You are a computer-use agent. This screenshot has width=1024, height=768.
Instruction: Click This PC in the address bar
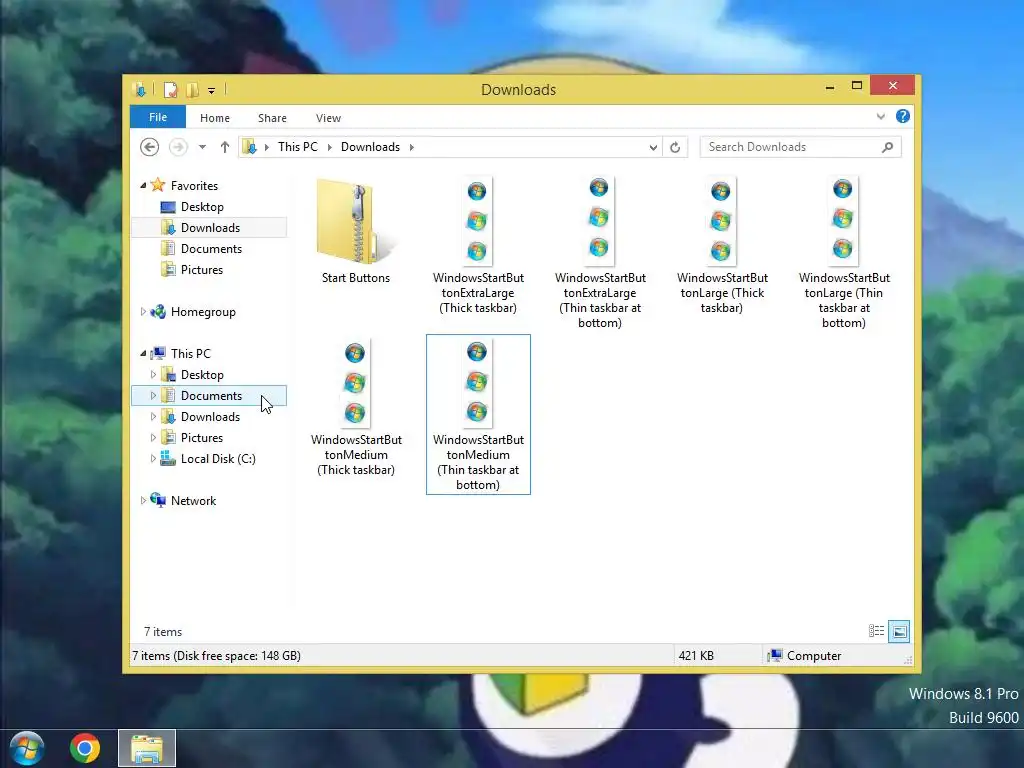pyautogui.click(x=298, y=147)
